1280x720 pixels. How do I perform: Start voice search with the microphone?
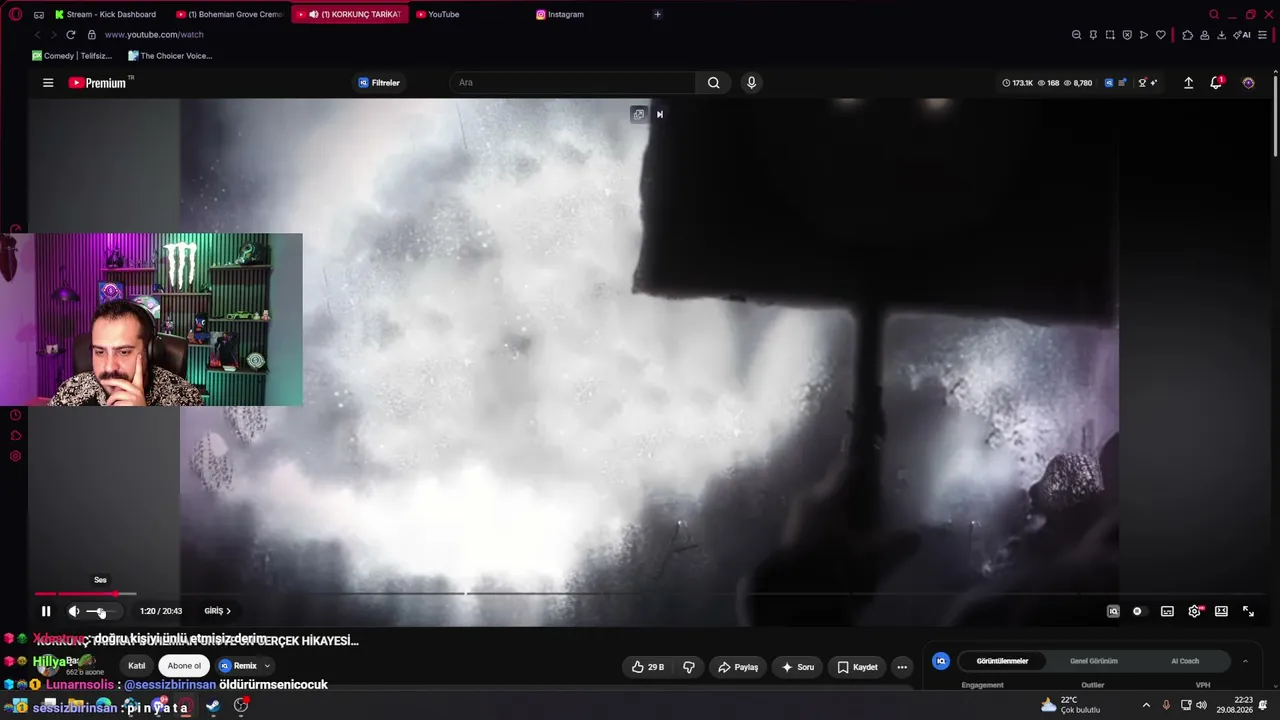click(x=751, y=83)
